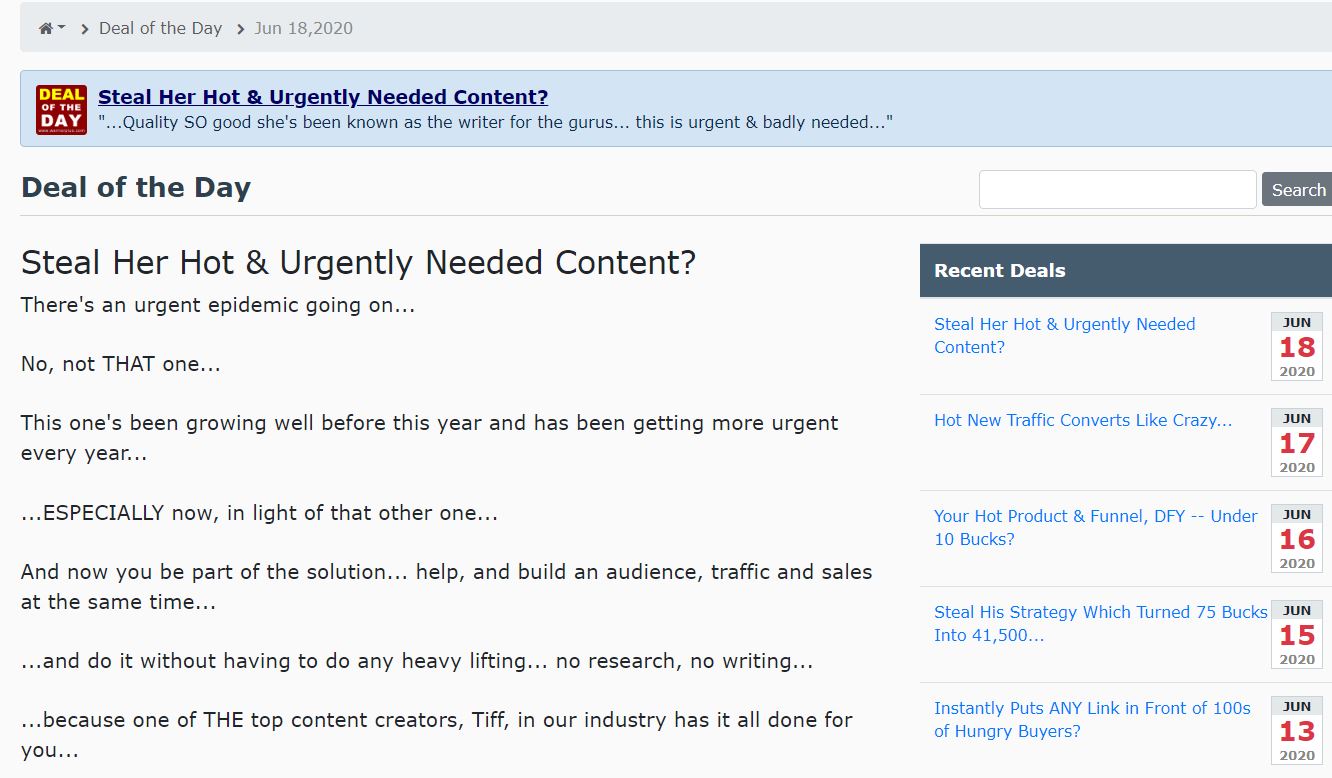Open Your Hot Product & Funnel DFY deal
Image resolution: width=1332 pixels, height=778 pixels.
(1096, 528)
